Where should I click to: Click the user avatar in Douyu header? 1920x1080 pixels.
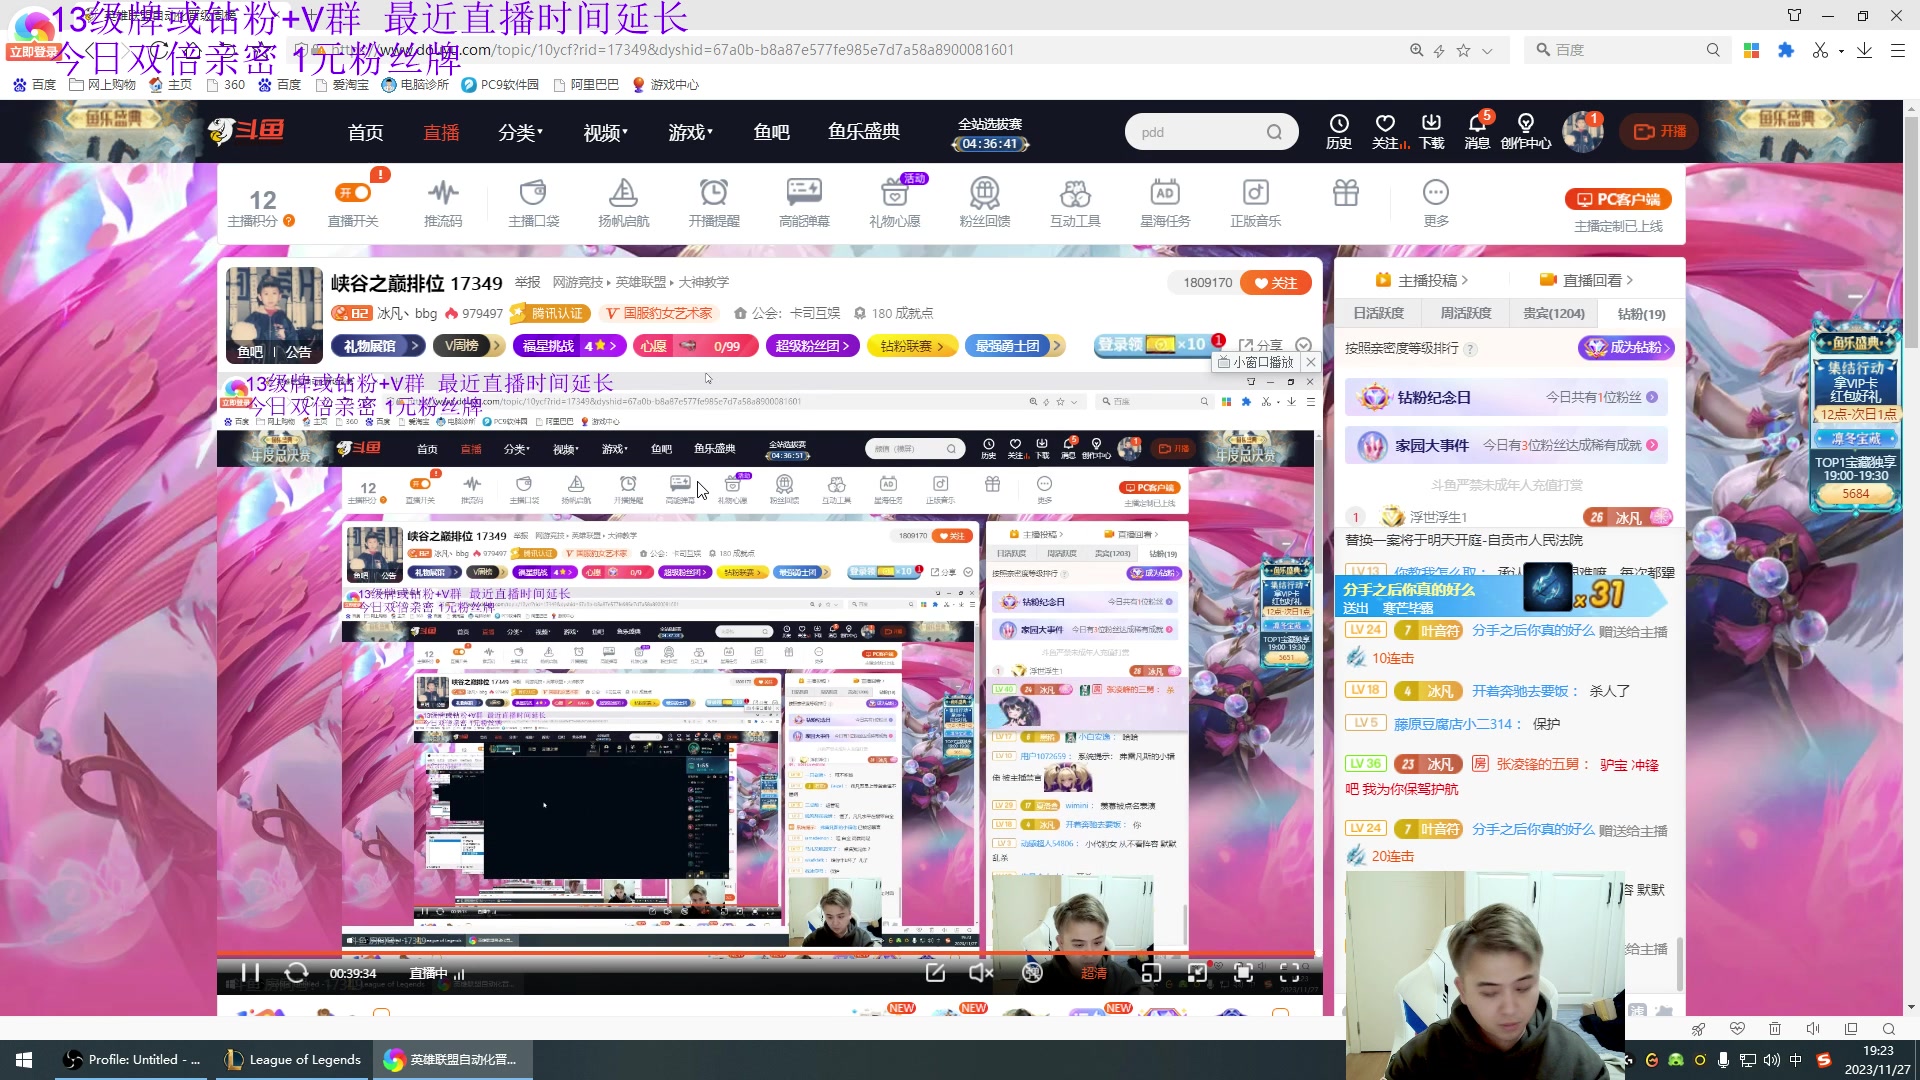pos(1582,132)
